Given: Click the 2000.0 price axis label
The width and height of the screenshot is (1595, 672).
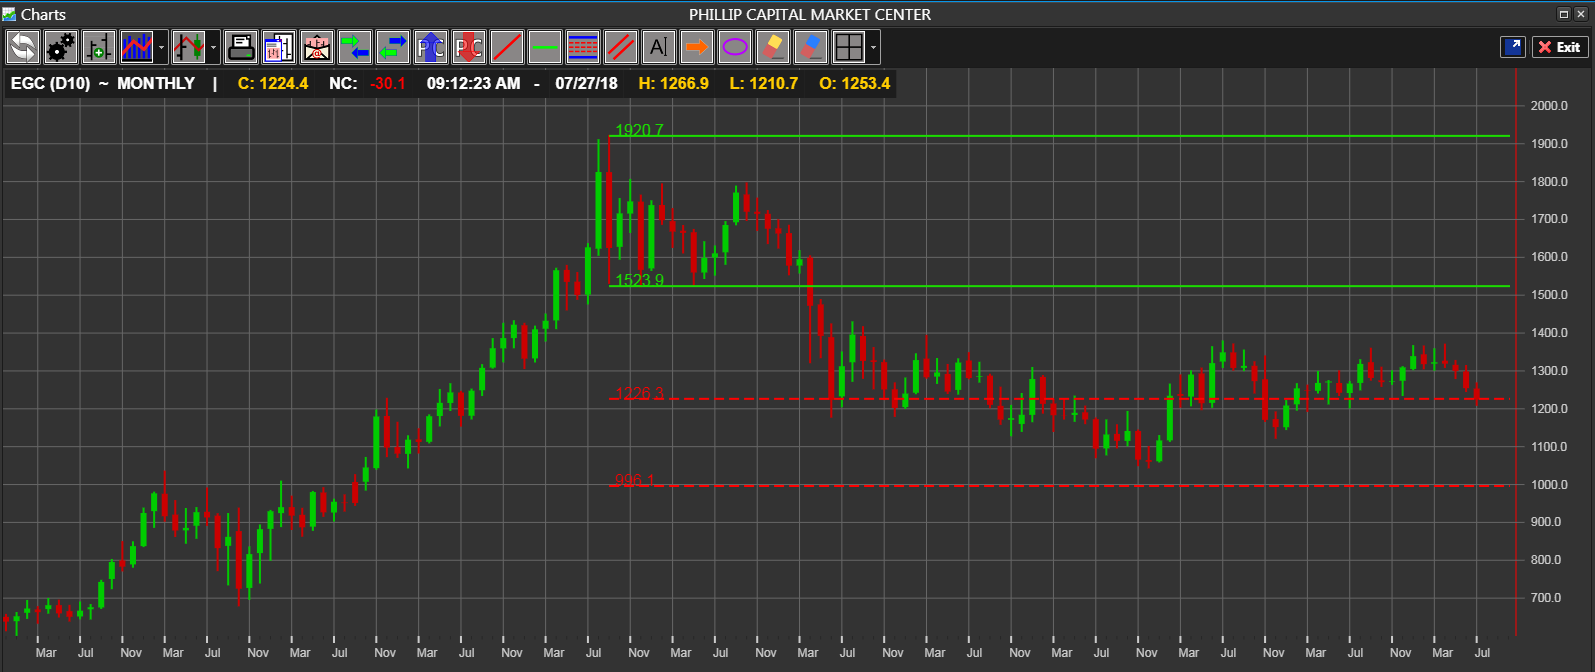Looking at the screenshot, I should tap(1549, 106).
